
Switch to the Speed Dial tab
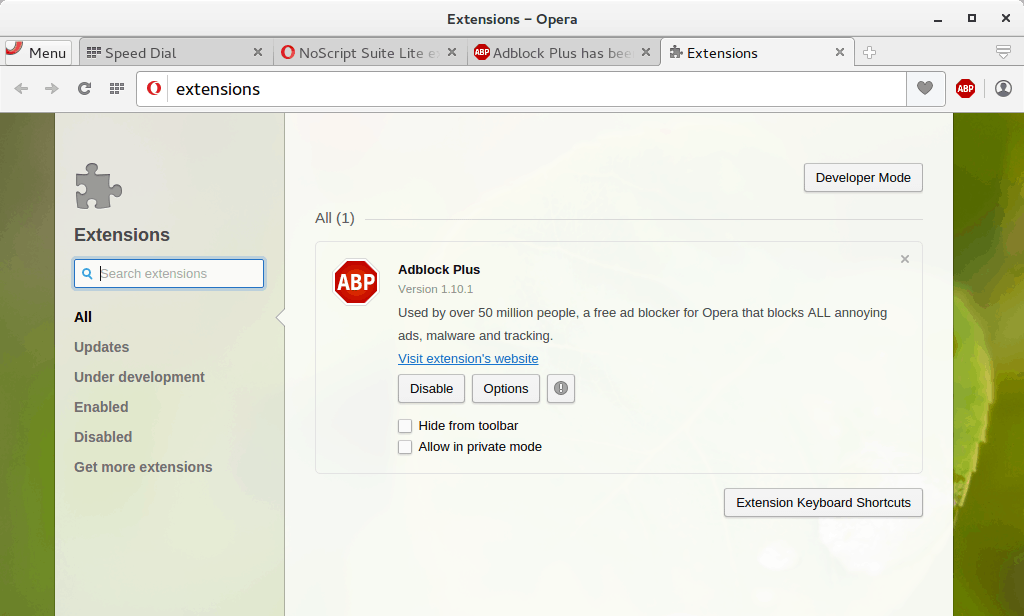point(174,52)
